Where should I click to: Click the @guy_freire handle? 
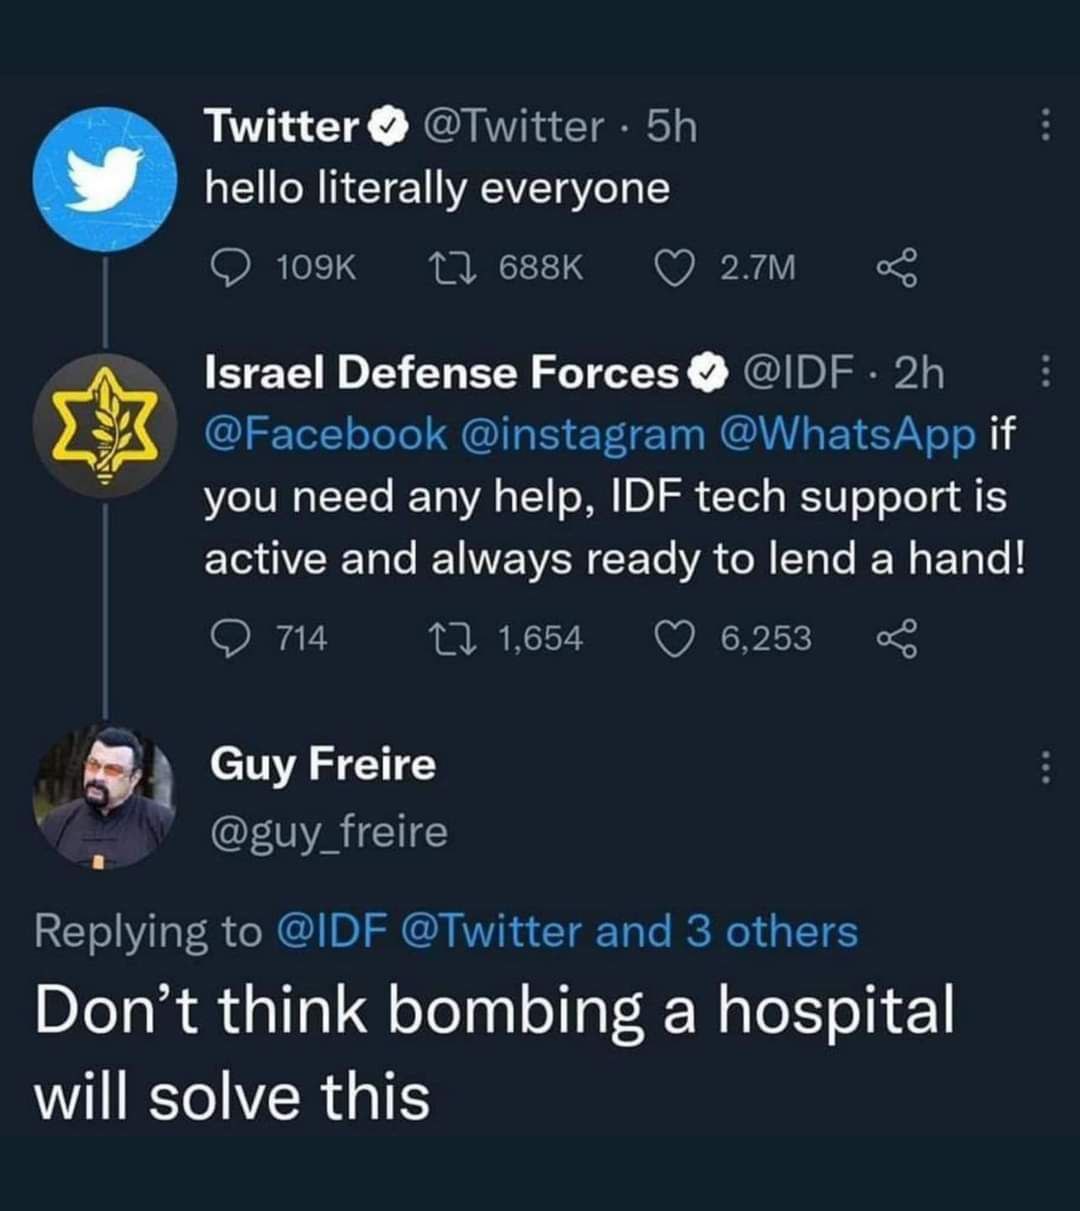click(329, 831)
